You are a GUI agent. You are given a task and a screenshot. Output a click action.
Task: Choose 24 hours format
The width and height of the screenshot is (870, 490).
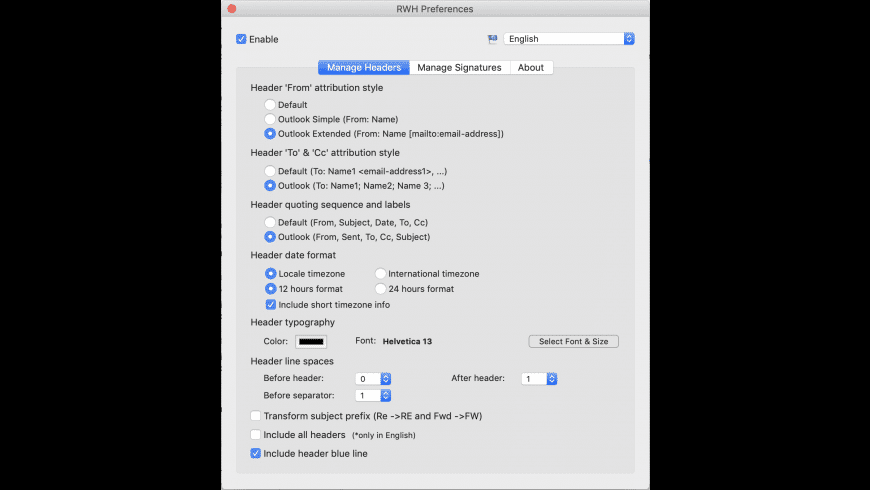[x=380, y=289]
